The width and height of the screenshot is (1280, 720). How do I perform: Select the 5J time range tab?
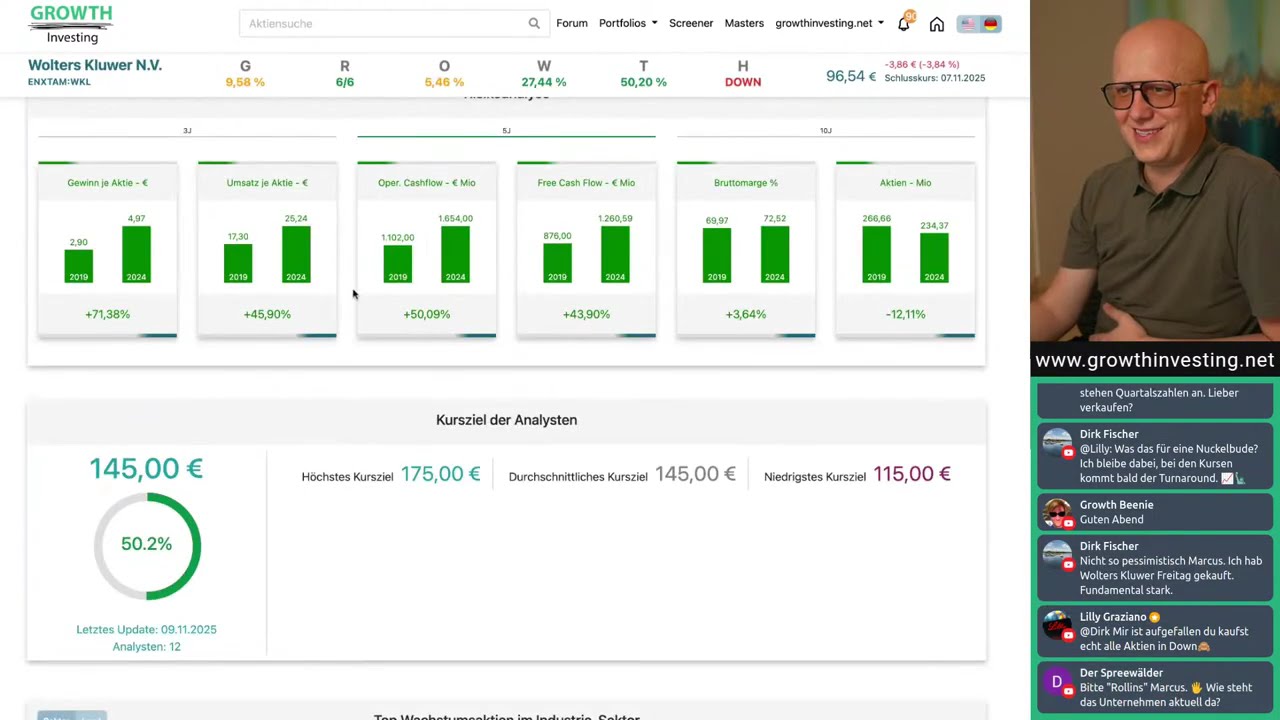506,131
